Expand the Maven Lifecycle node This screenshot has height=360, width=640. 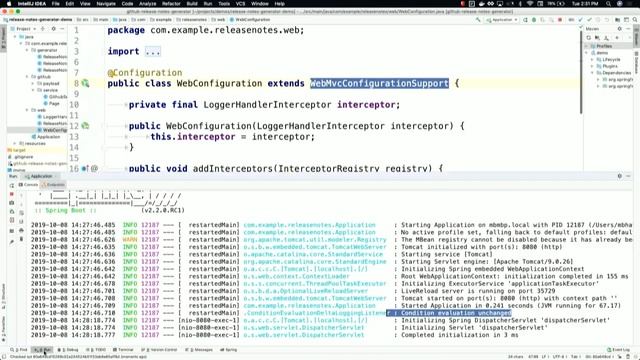tap(592, 60)
